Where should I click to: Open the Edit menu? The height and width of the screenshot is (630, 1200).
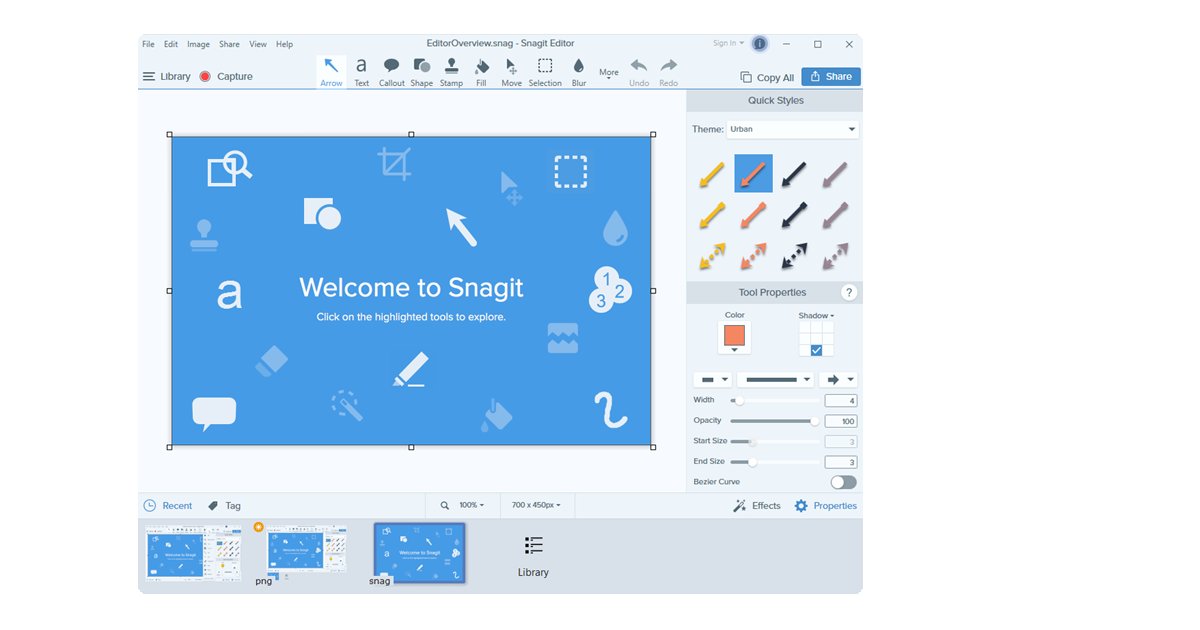click(x=171, y=44)
